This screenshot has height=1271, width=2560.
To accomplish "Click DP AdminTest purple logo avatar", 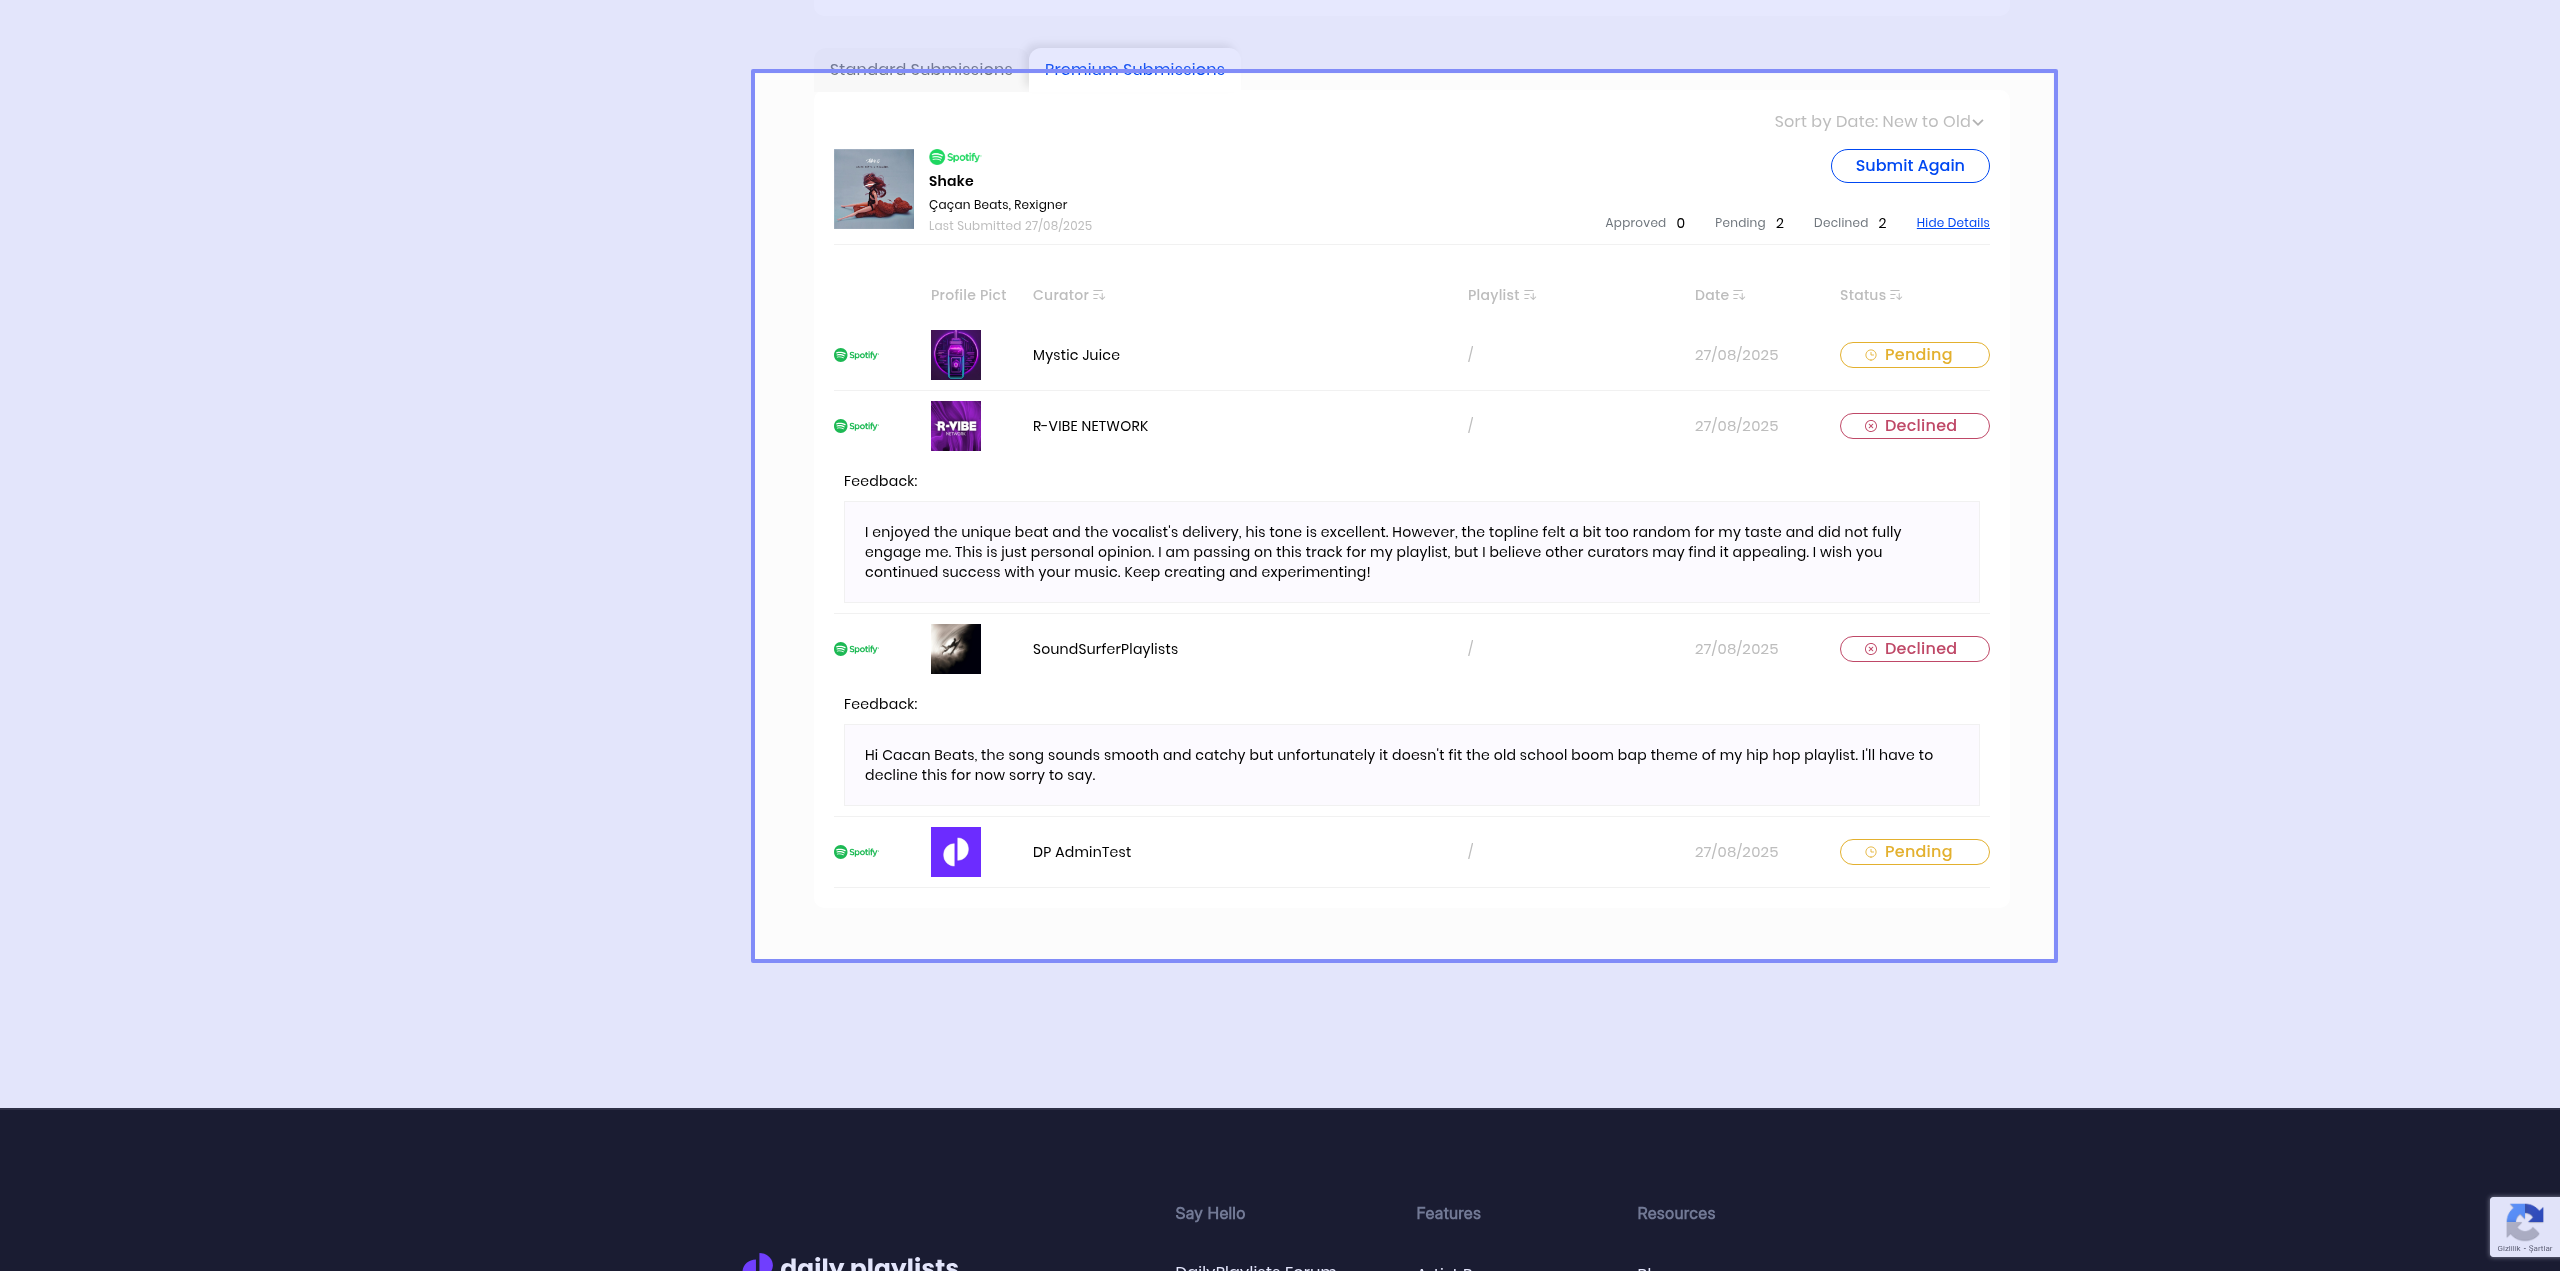I will pos(955,852).
